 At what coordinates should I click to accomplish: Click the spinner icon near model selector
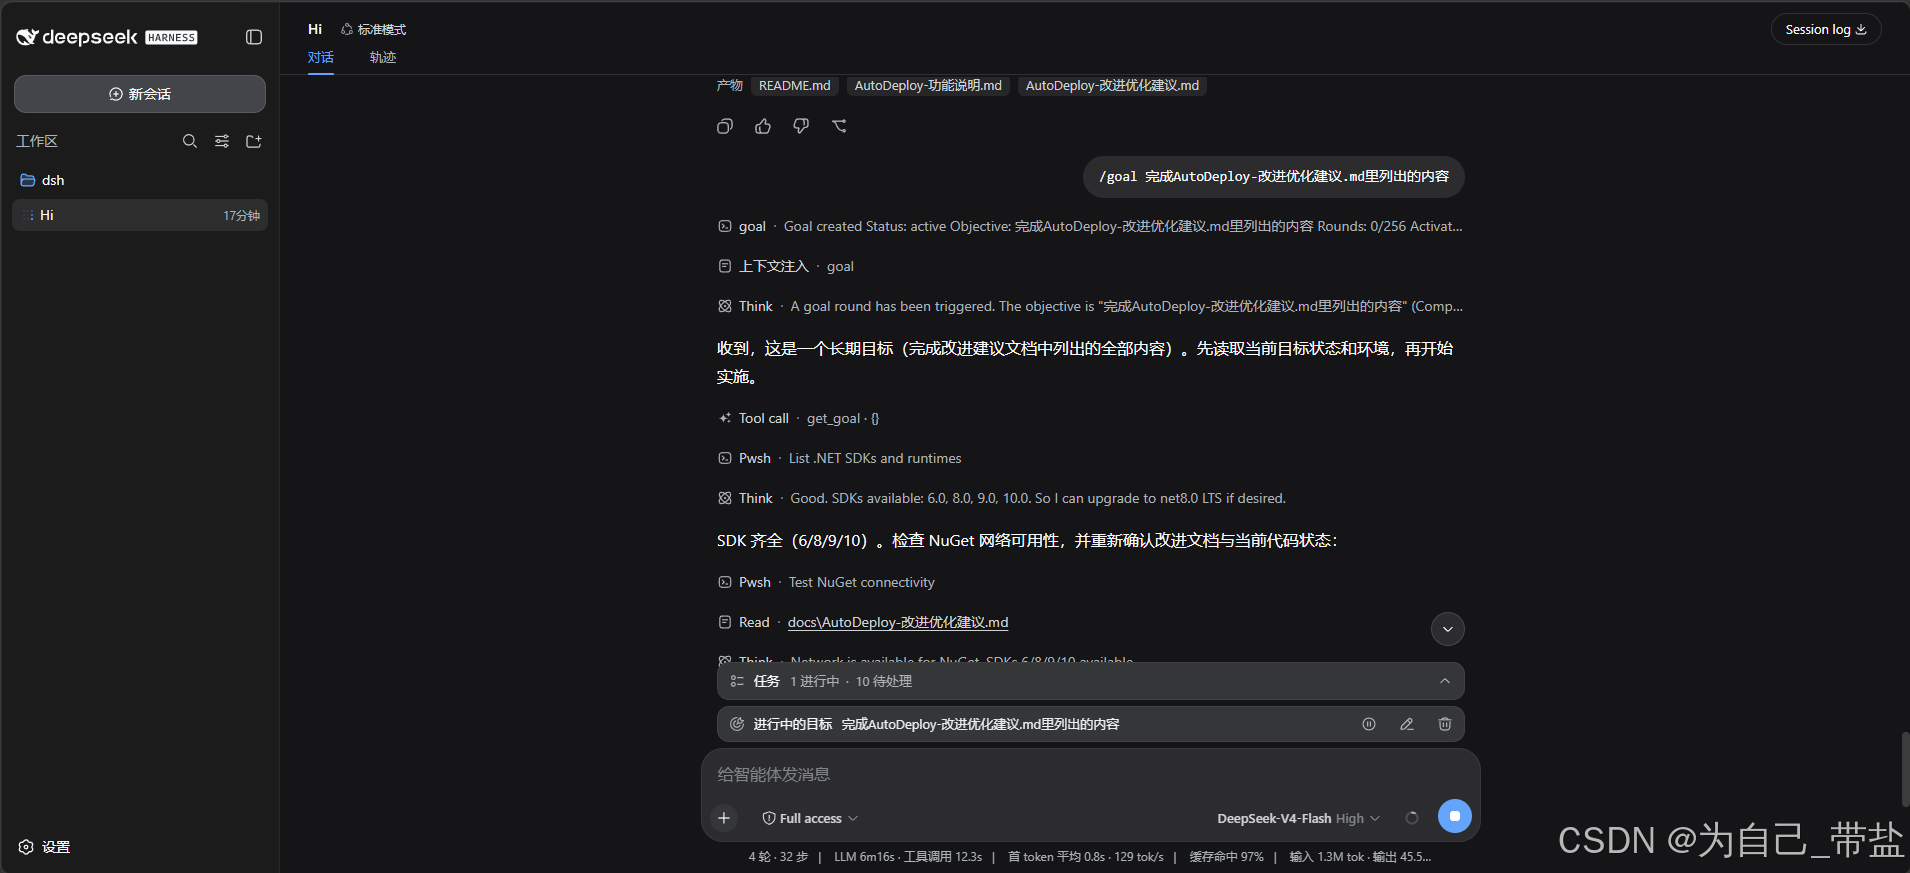1412,818
